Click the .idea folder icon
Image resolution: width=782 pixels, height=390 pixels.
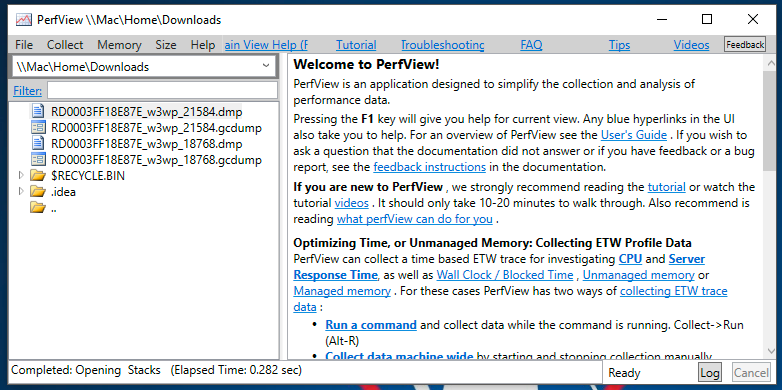[x=37, y=192]
